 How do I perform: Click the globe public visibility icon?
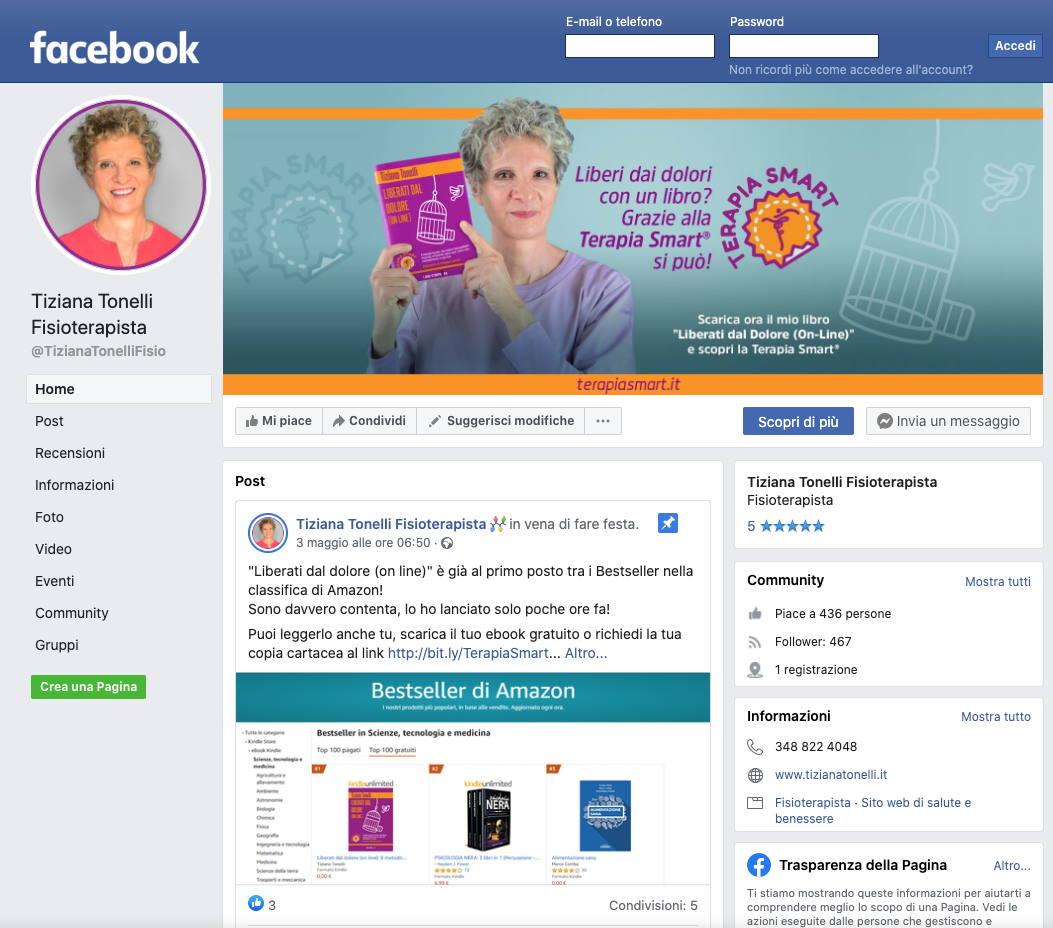click(447, 543)
